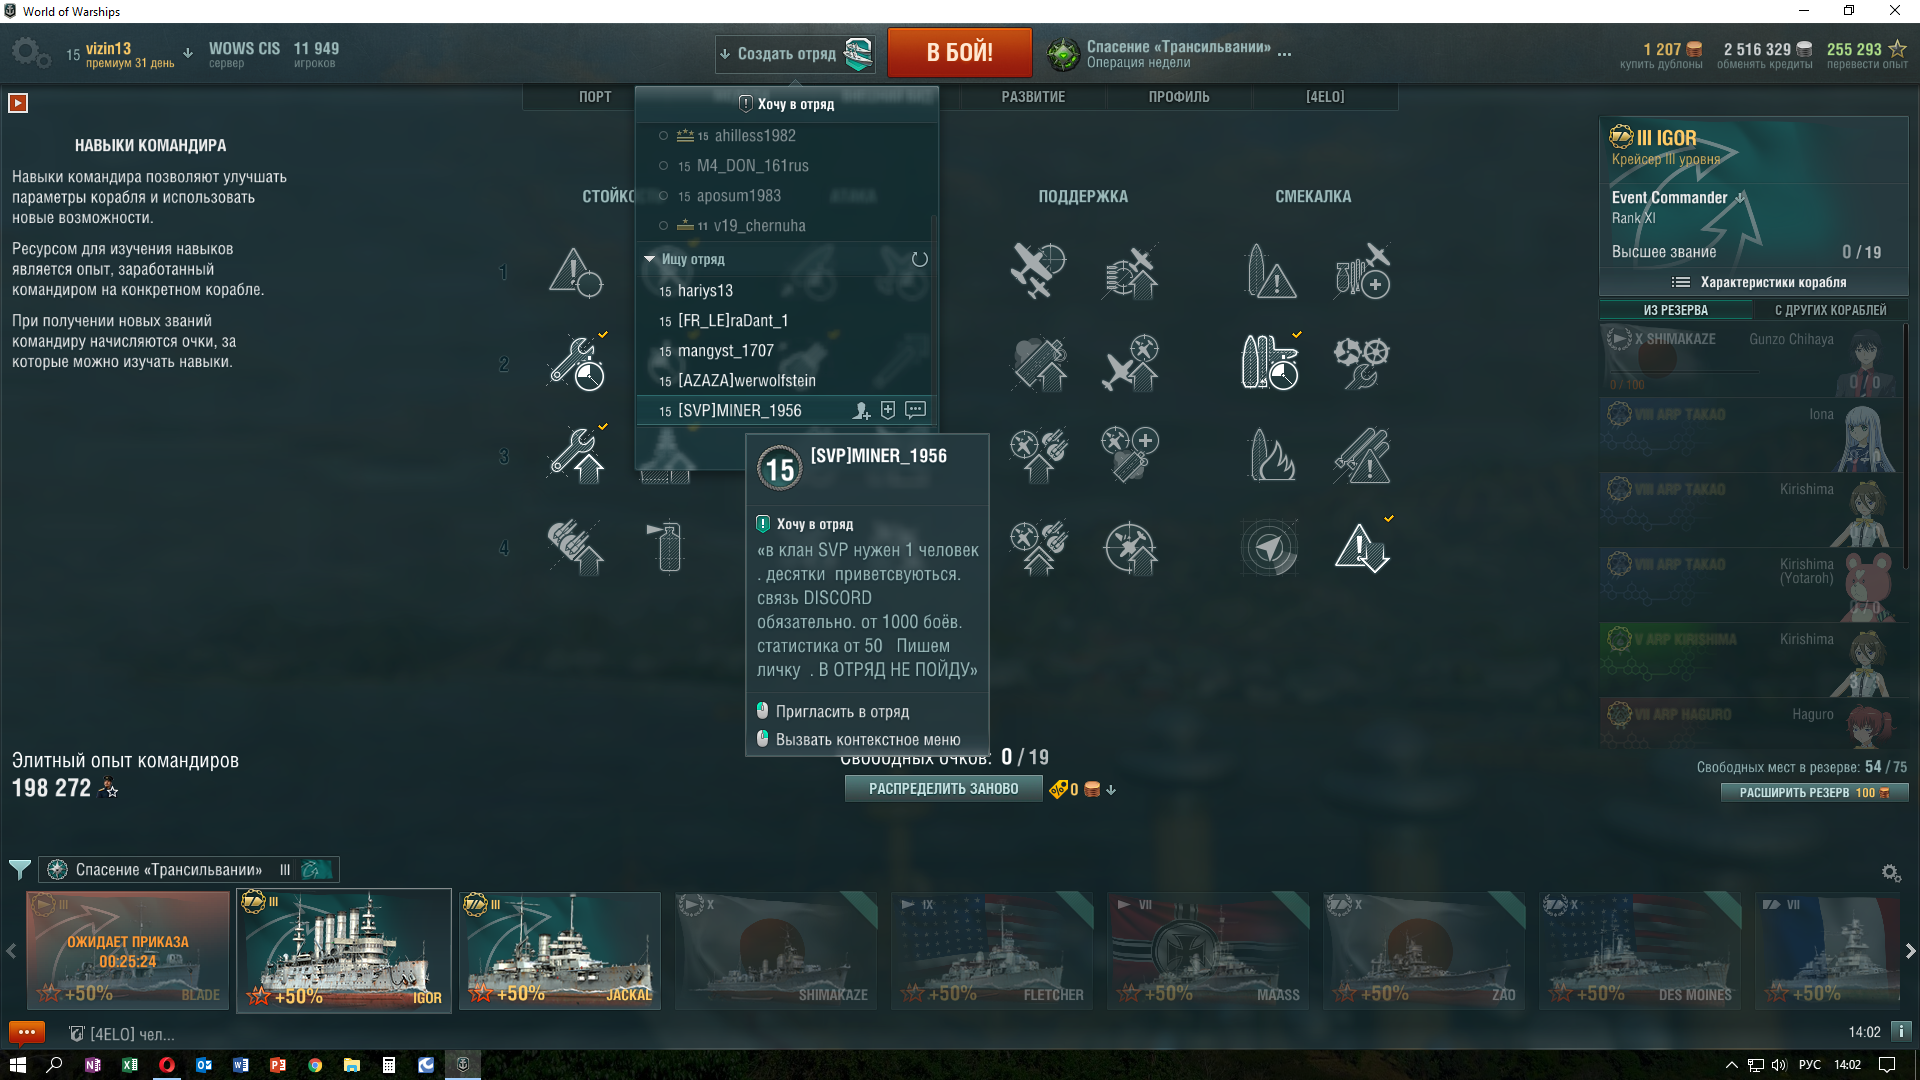Viewport: 1920px width, 1080px height.
Task: Open the chat message icon for [SVP]MINER_1956
Action: point(915,410)
